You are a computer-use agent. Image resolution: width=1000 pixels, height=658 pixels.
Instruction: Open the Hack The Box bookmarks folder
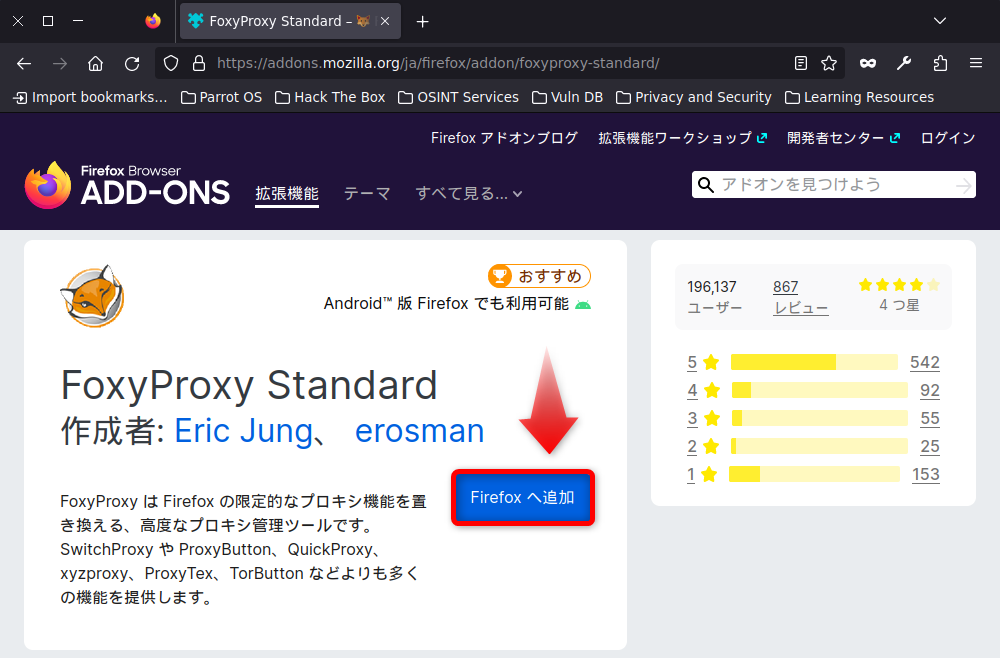pos(330,98)
